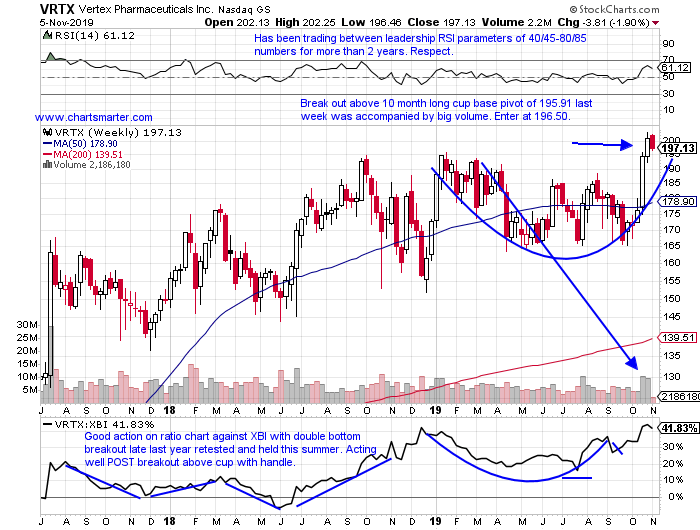Image resolution: width=700 pixels, height=530 pixels.
Task: Click the short blue horizontal line on ratio chart
Action: (578, 477)
